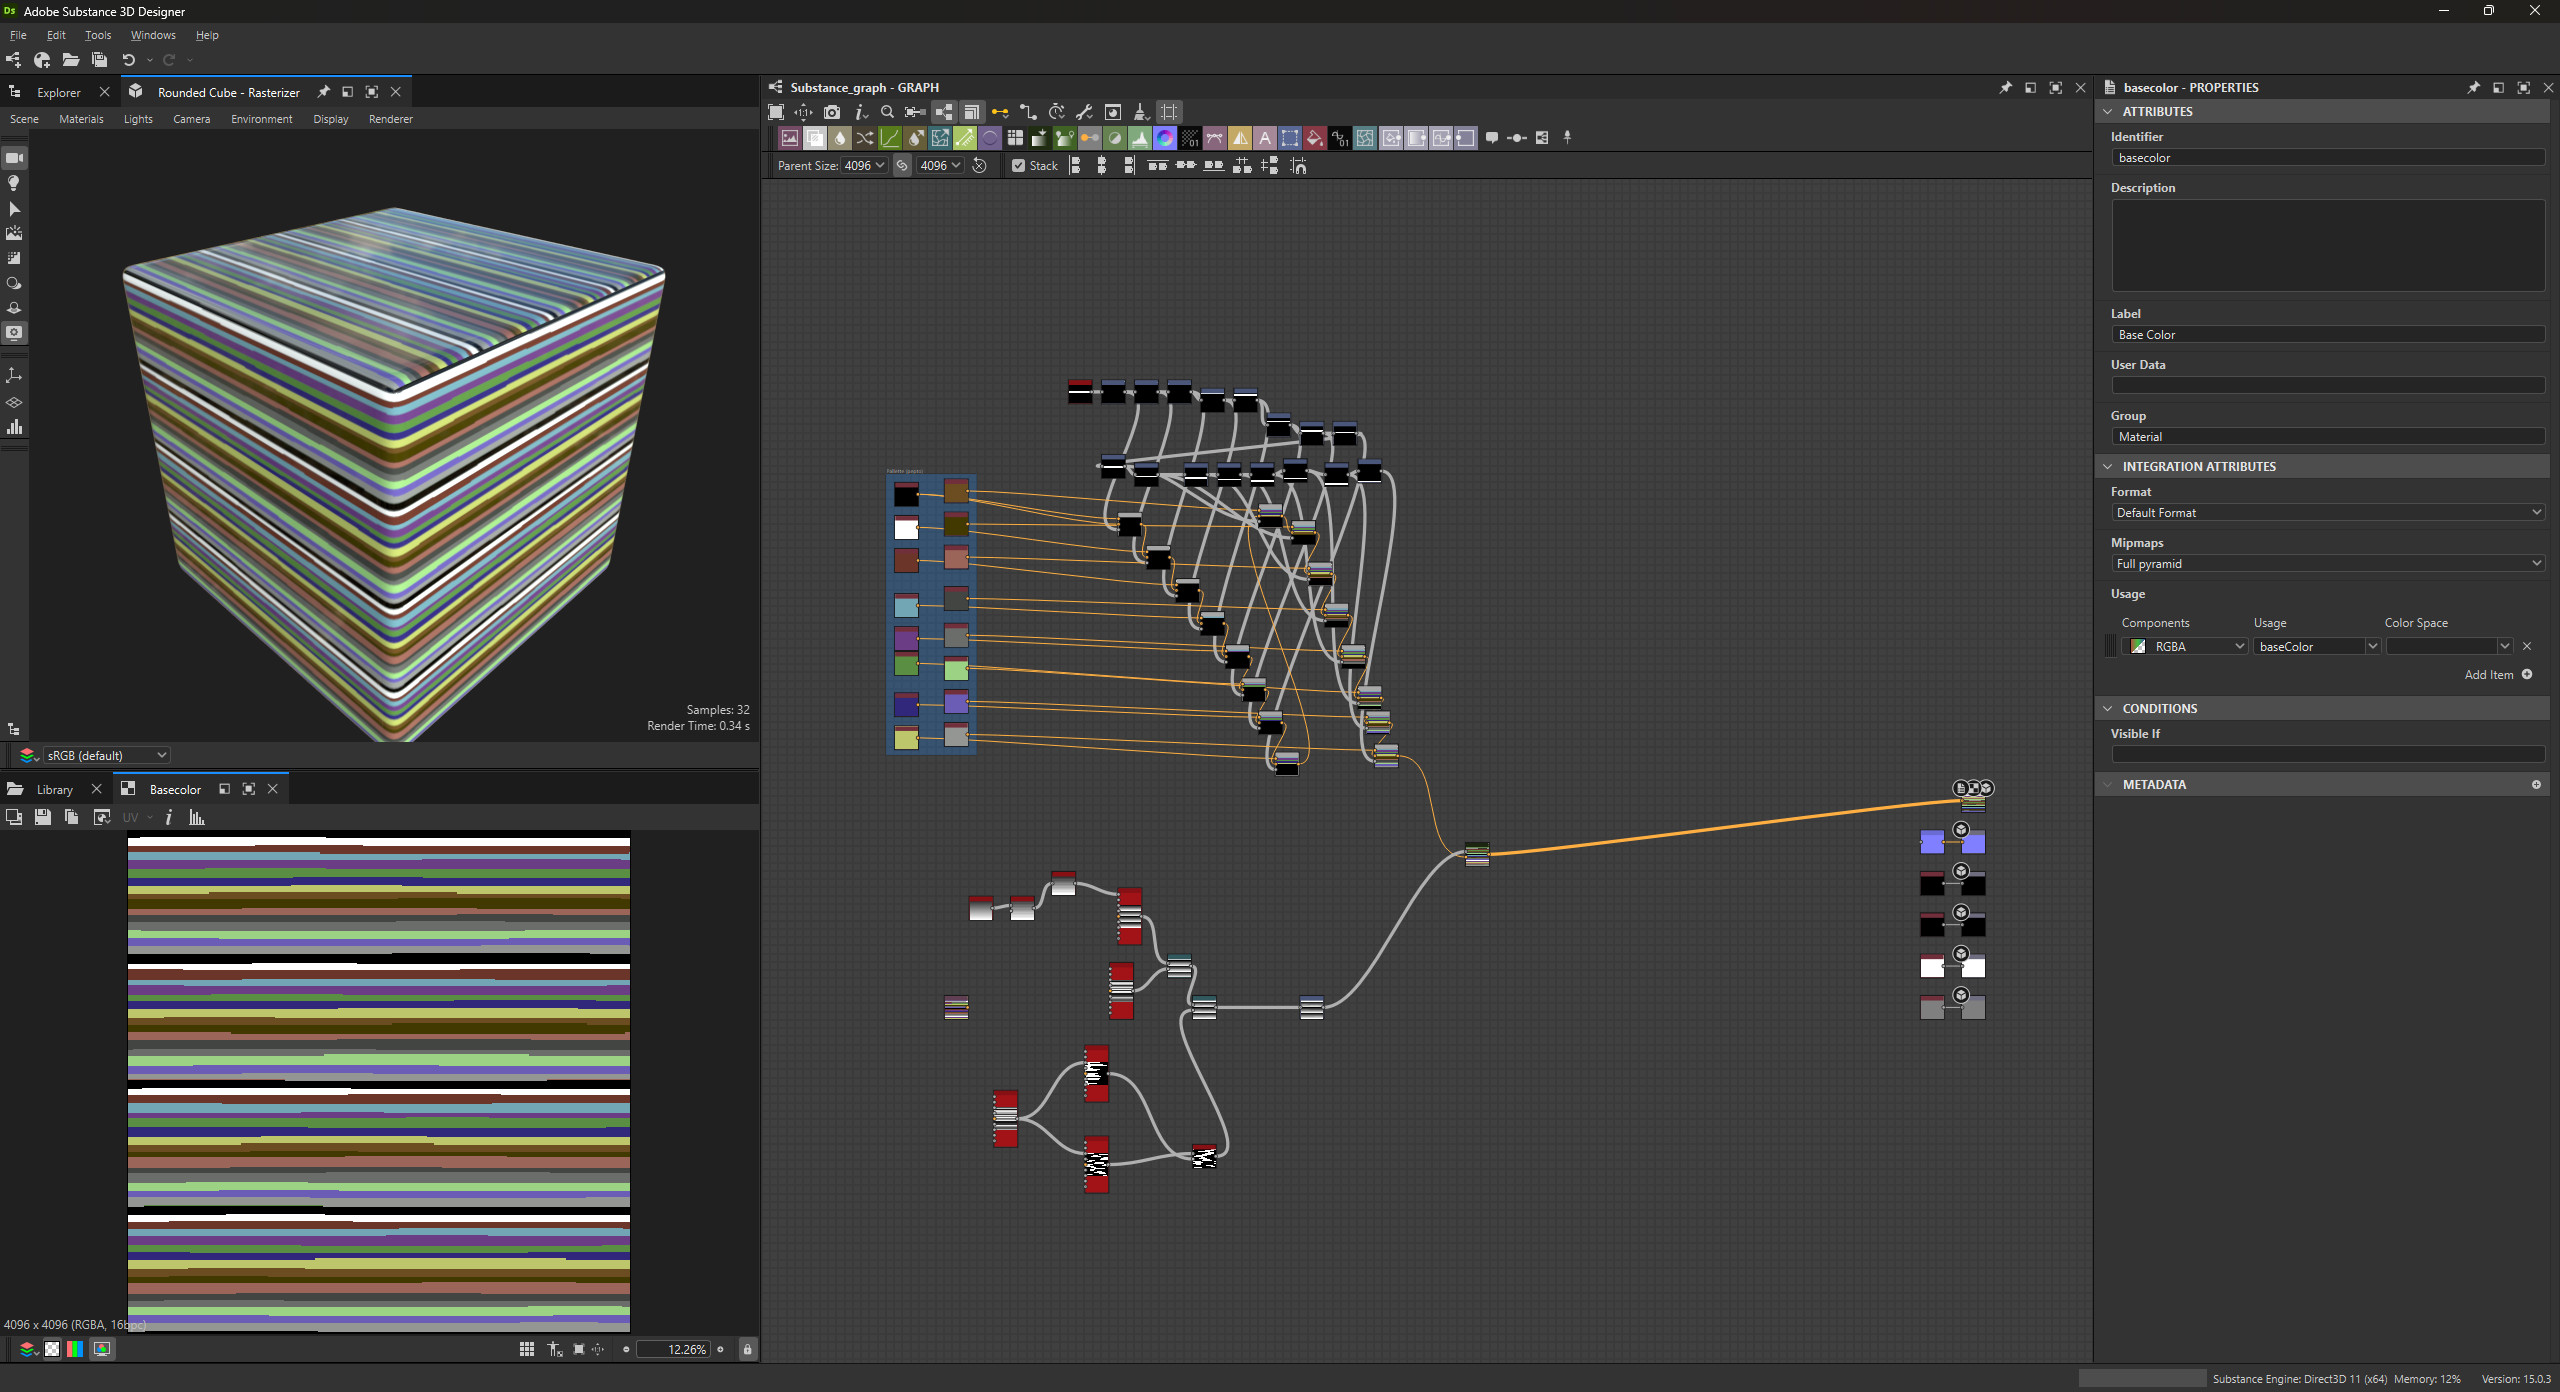This screenshot has height=1392, width=2560.
Task: Open the Mipmaps Full pyramid dropdown
Action: (2326, 564)
